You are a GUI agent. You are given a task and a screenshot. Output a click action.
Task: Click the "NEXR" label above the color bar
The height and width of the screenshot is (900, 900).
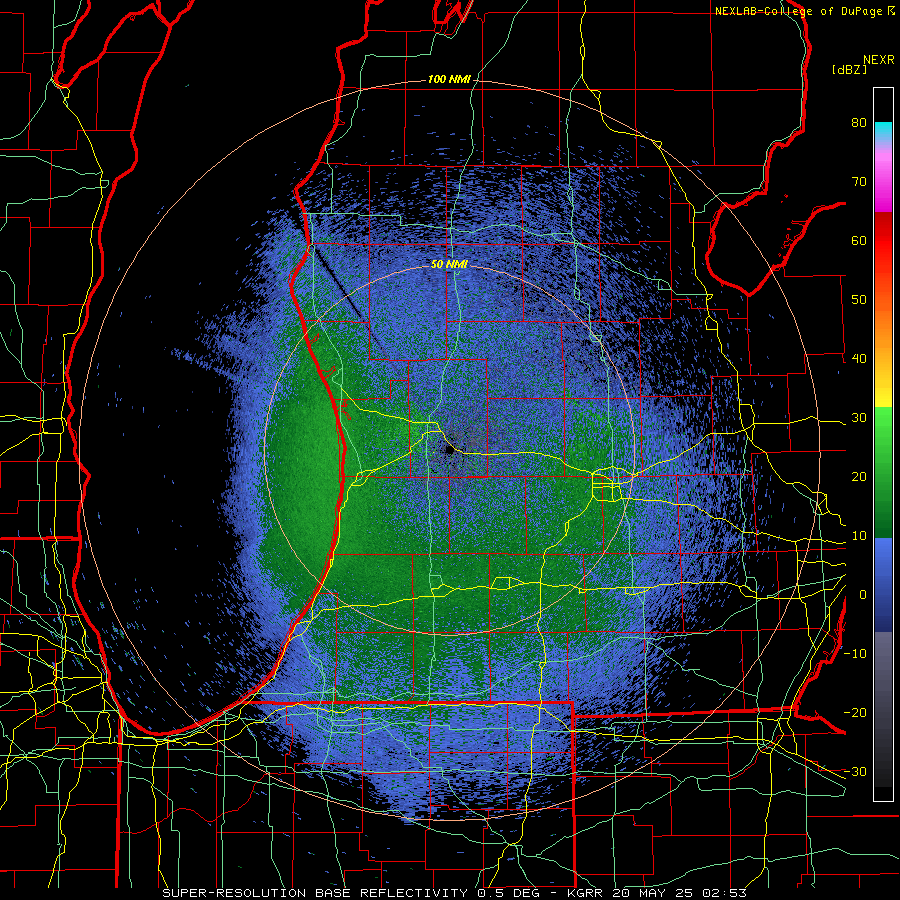point(879,60)
